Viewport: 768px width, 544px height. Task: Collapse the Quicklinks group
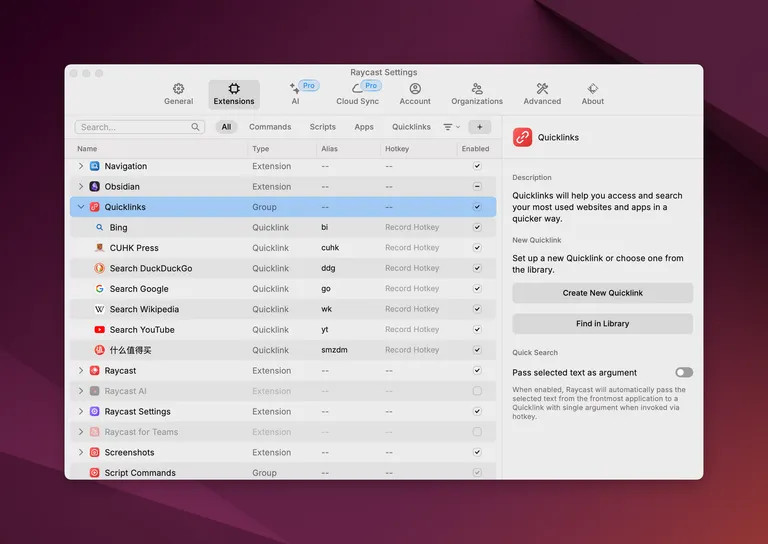81,207
